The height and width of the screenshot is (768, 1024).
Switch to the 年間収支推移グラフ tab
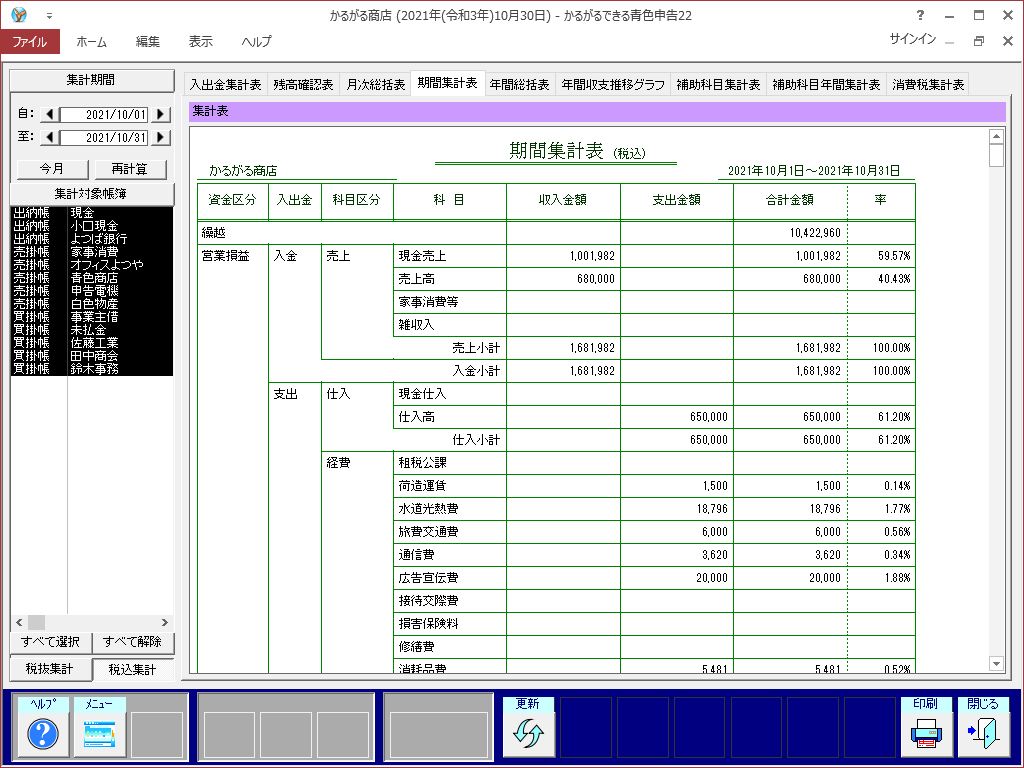pos(613,85)
